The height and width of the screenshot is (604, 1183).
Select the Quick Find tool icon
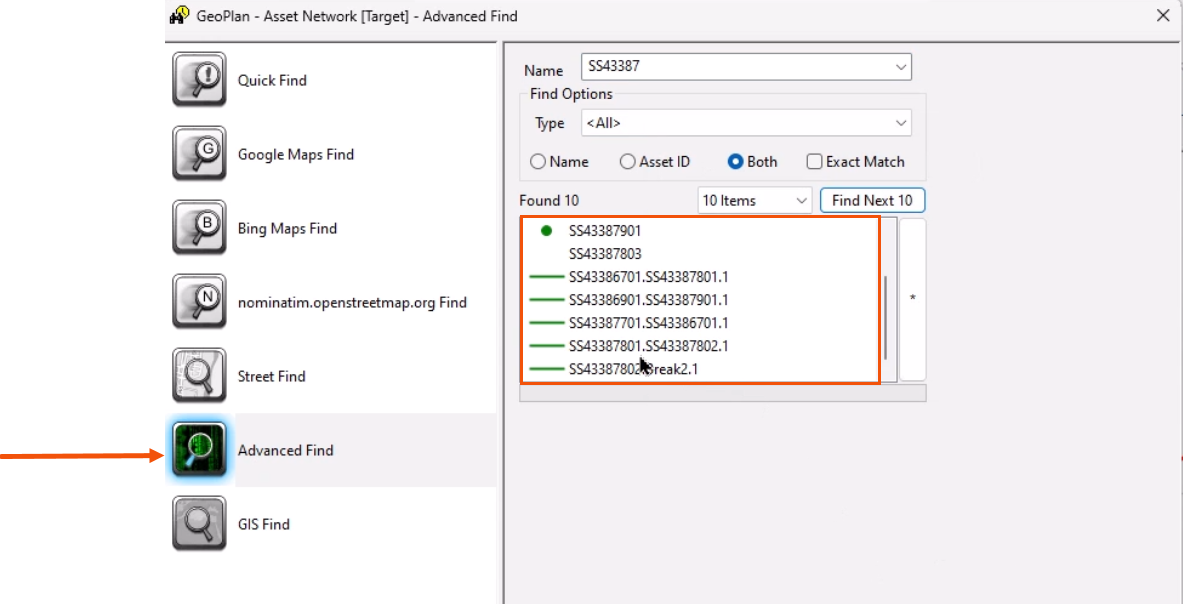[x=199, y=80]
